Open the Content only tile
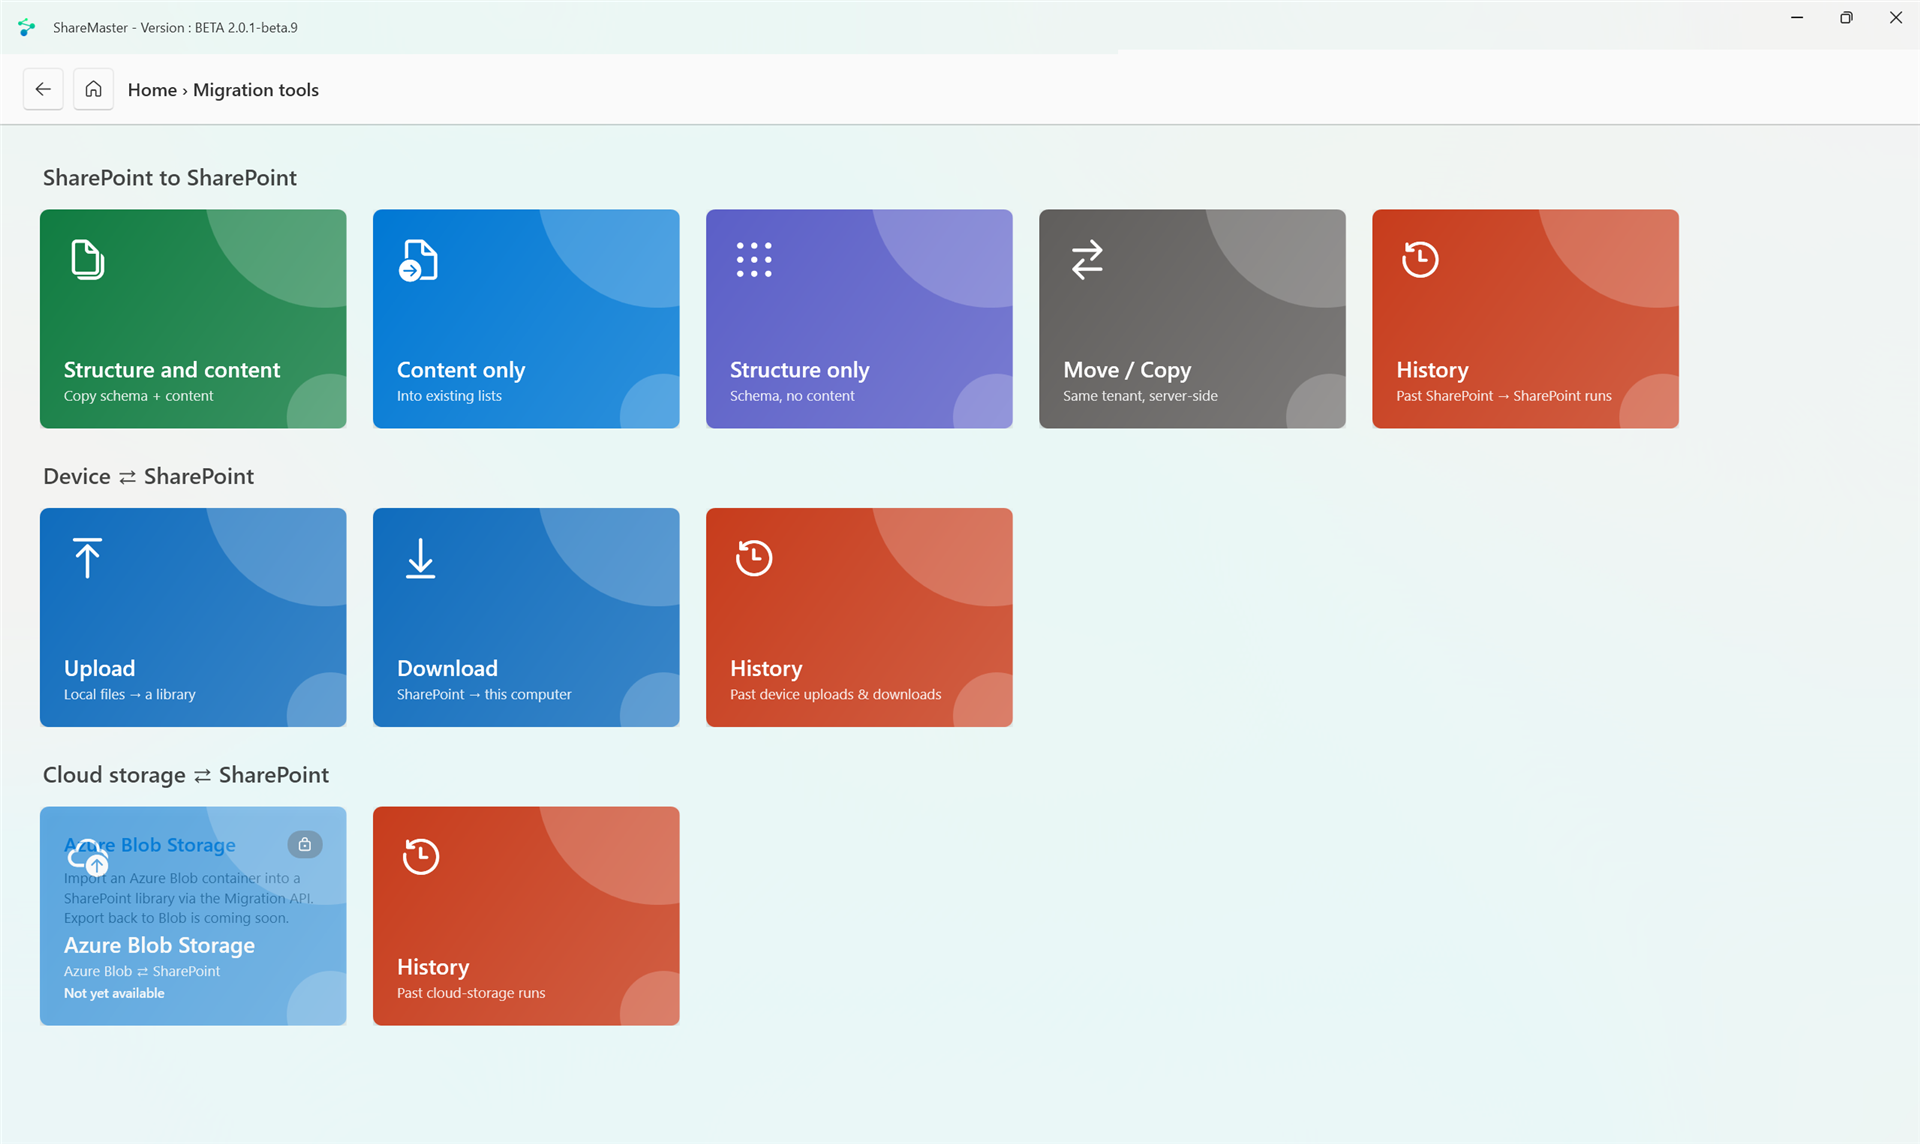1920x1144 pixels. 526,319
